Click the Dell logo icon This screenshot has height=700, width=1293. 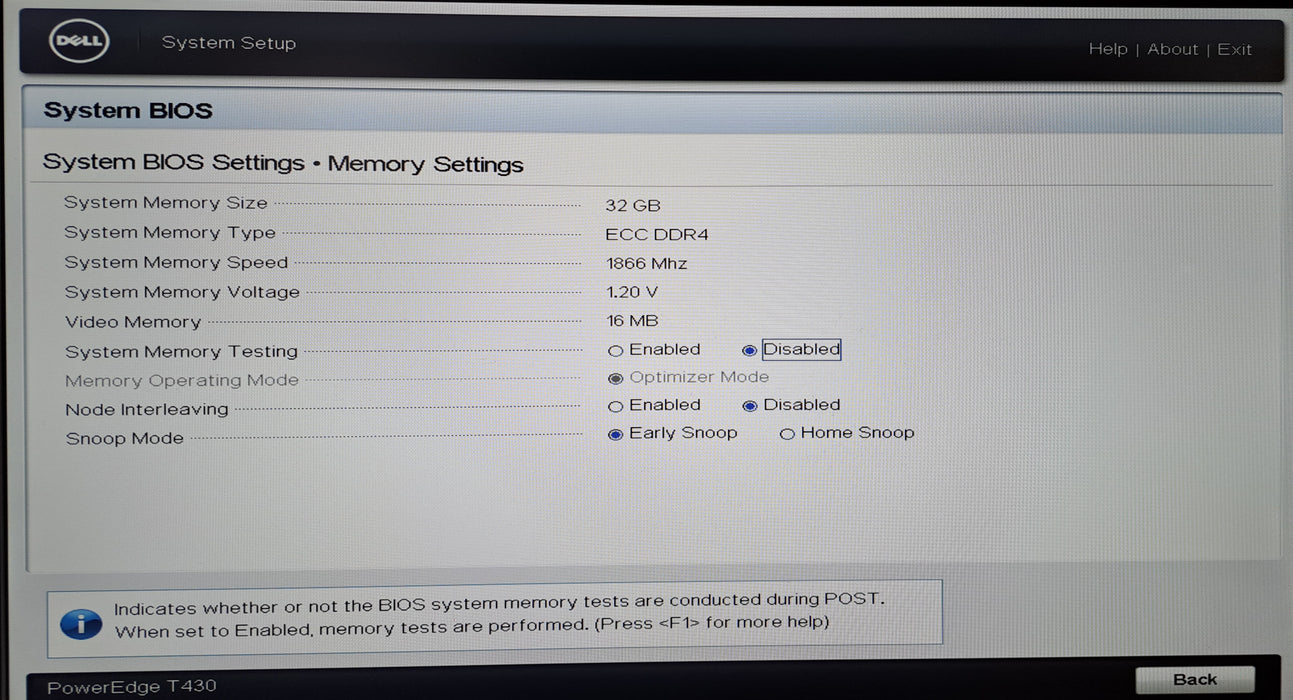click(78, 42)
